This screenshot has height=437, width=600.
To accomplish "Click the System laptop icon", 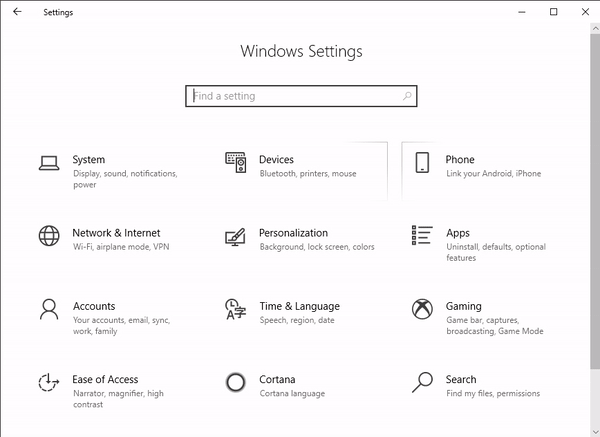I will 49,163.
